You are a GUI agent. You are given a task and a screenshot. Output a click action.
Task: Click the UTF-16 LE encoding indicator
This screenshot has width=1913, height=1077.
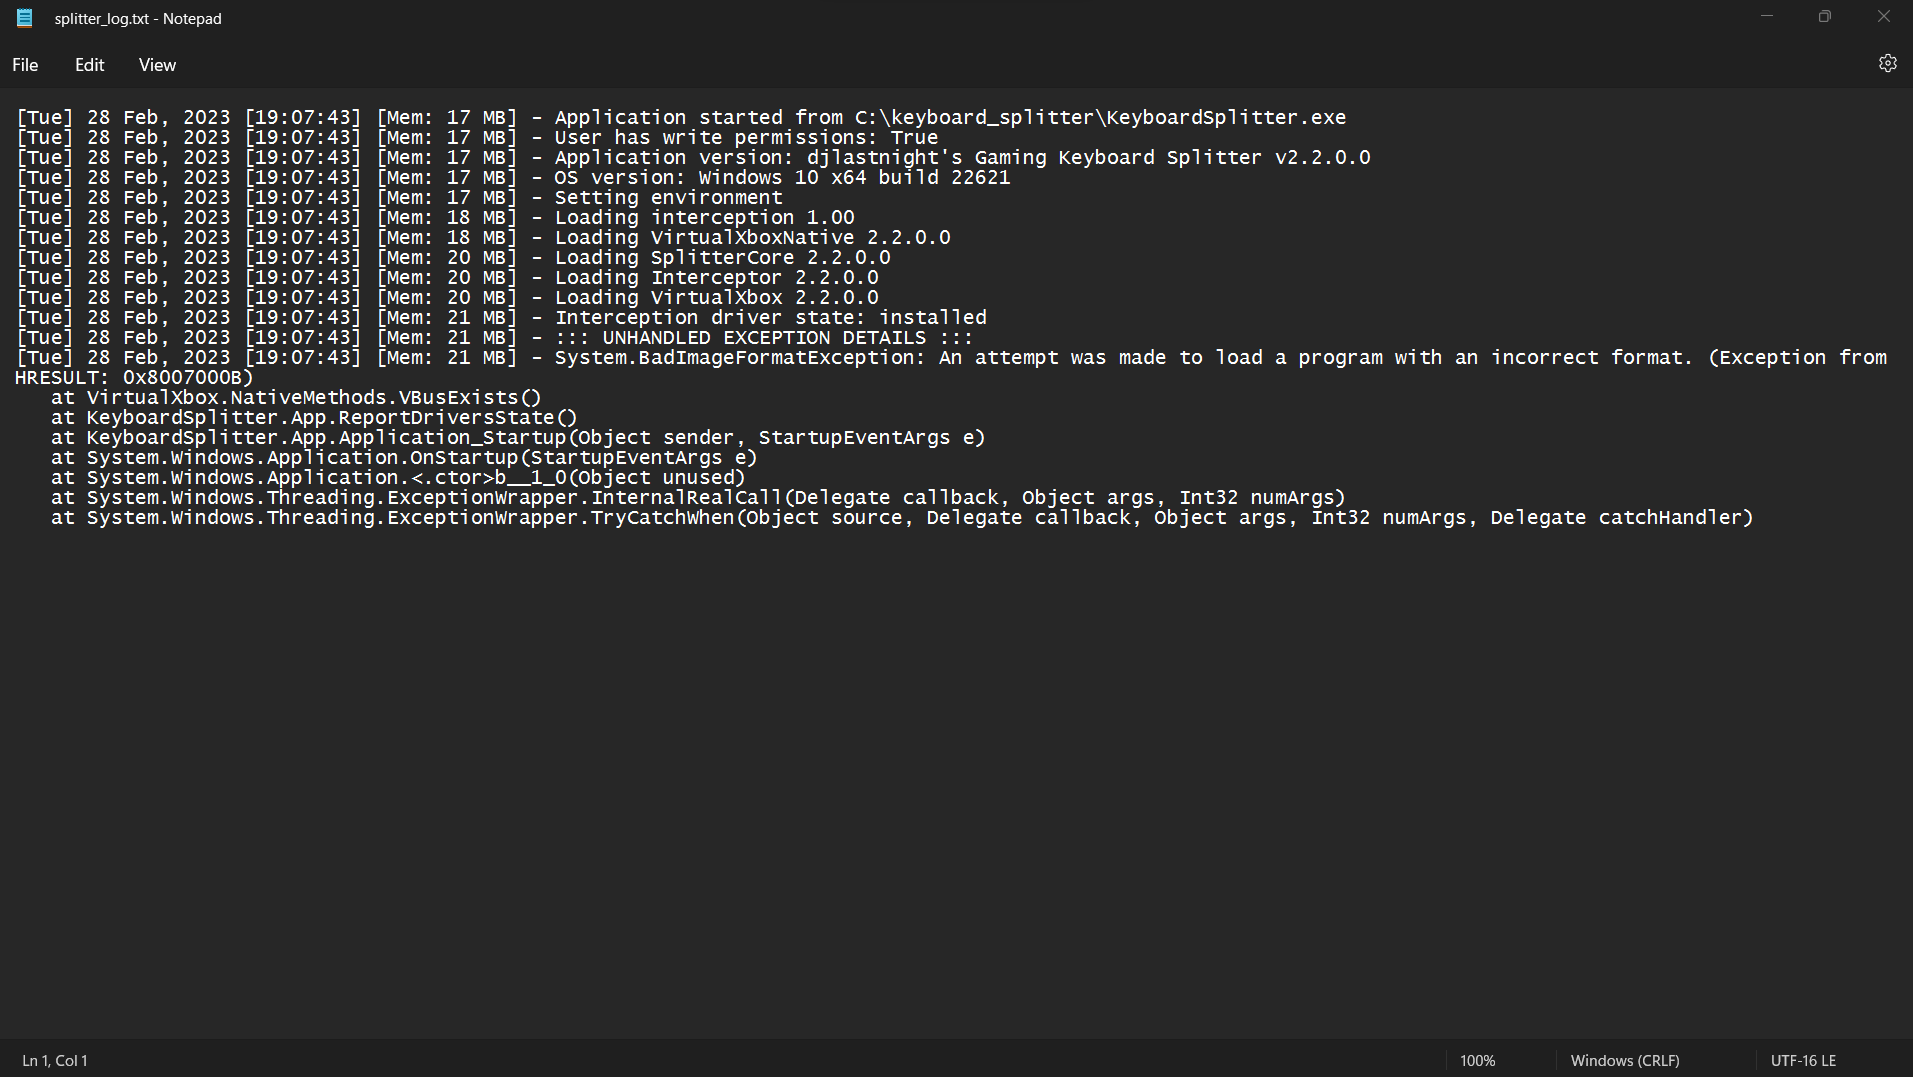click(x=1803, y=1060)
